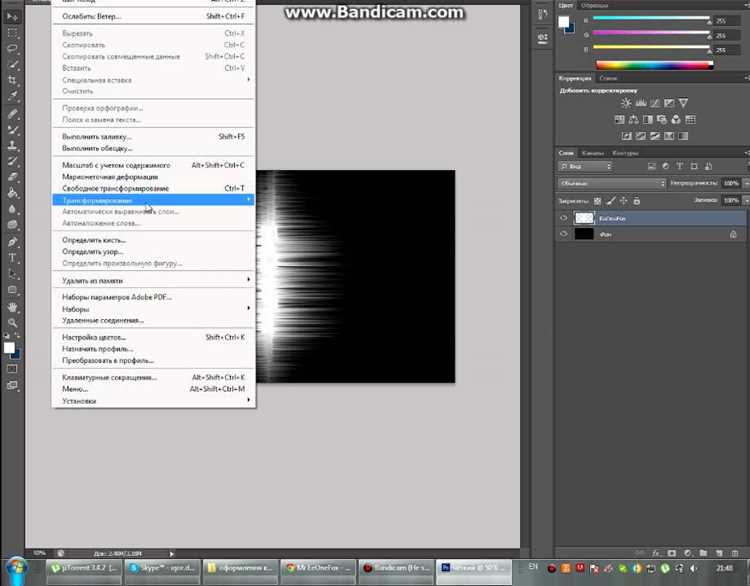Toggle lock position in Layers panel
Image resolution: width=750 pixels, height=586 pixels.
click(x=624, y=201)
